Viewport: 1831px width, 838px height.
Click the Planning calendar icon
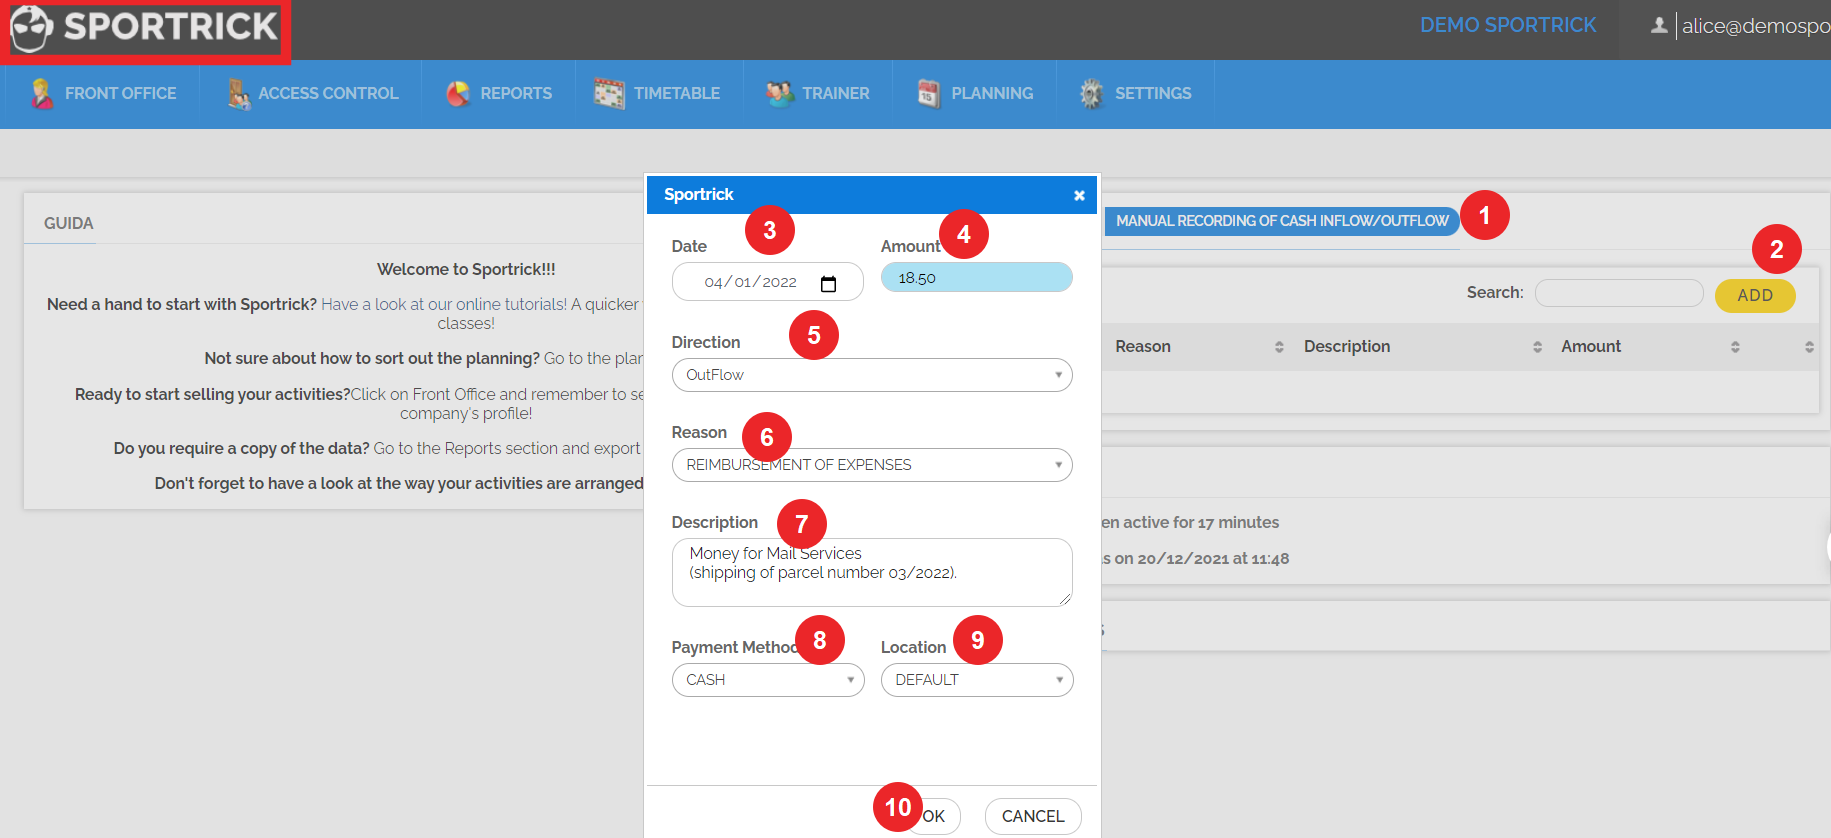pos(929,93)
